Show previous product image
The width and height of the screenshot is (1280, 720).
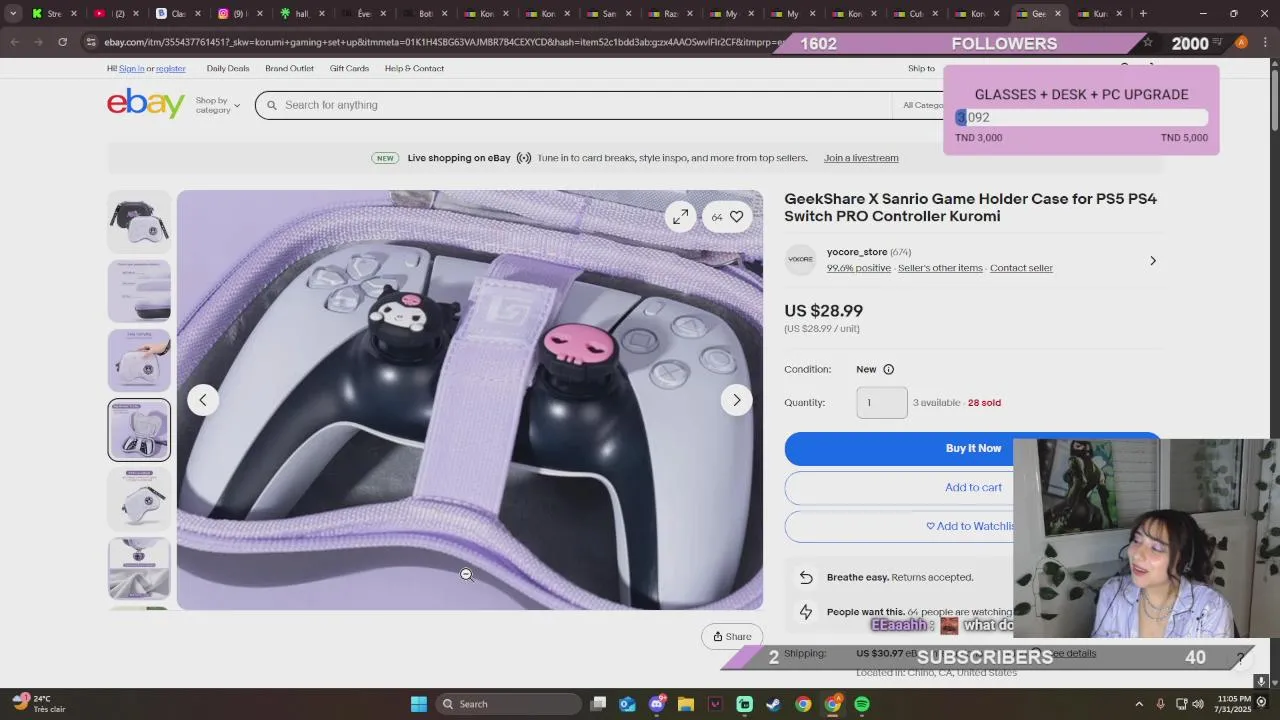click(203, 400)
